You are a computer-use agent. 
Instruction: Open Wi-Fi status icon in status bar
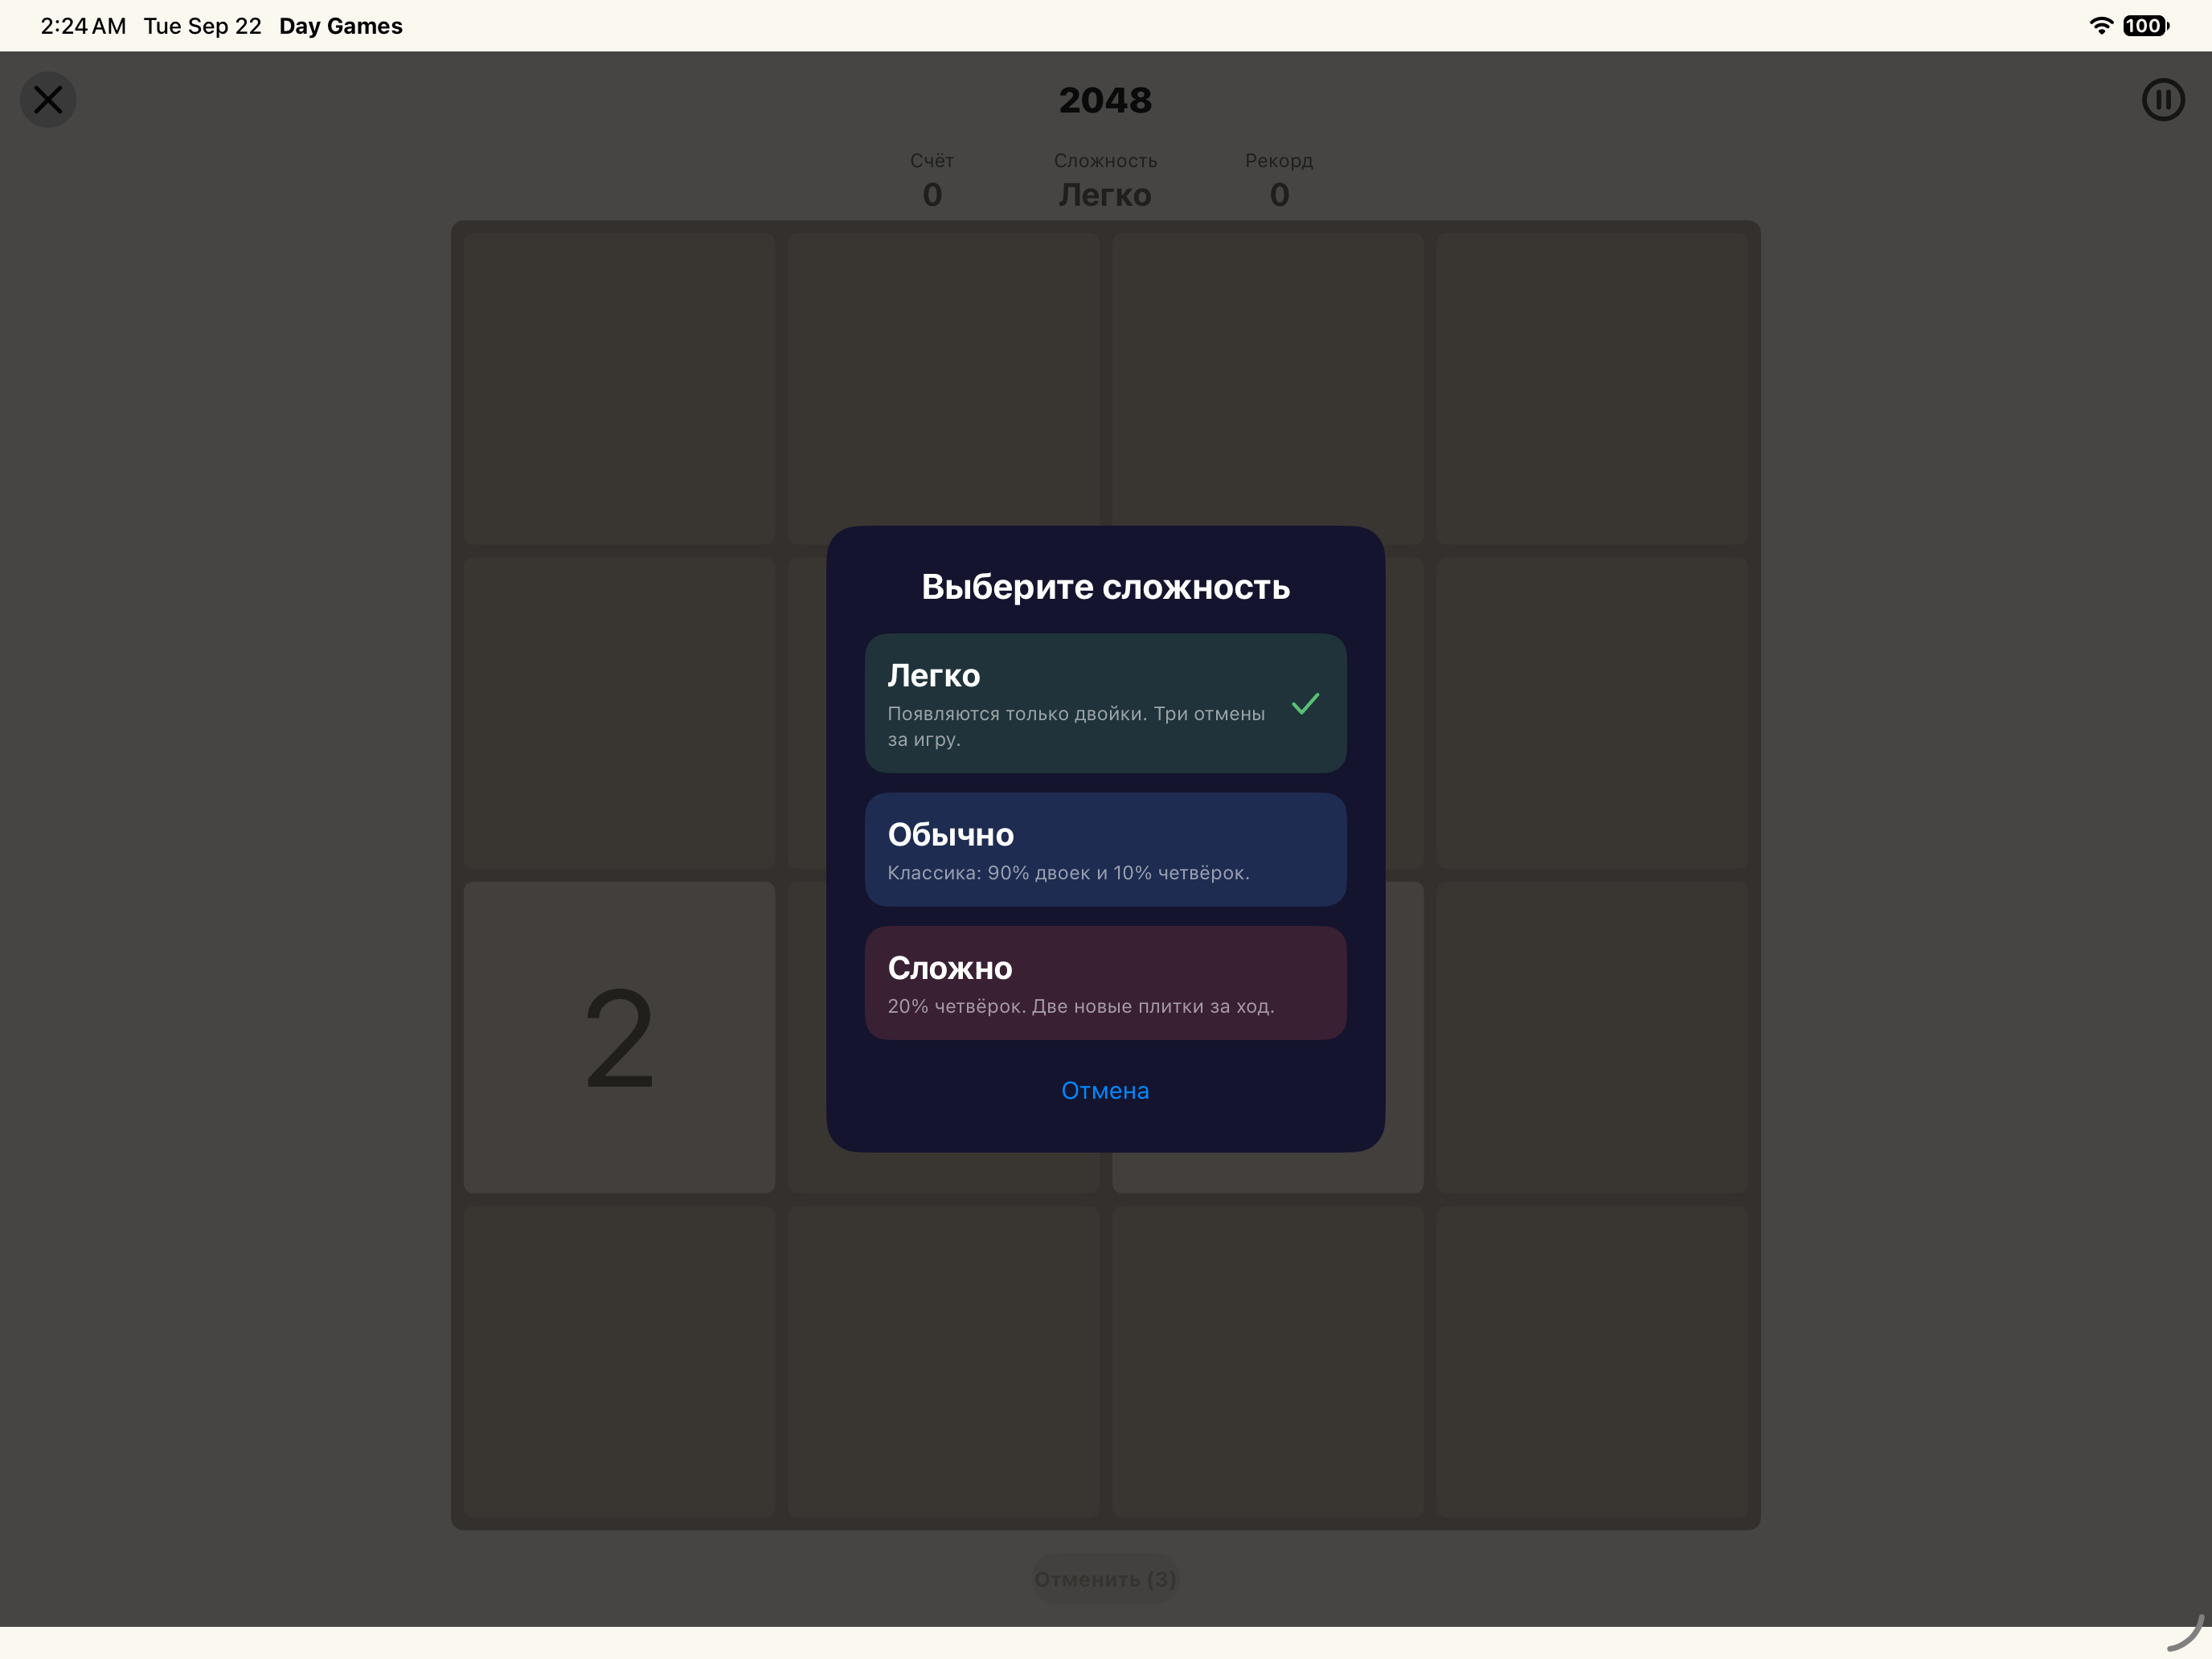click(2101, 25)
